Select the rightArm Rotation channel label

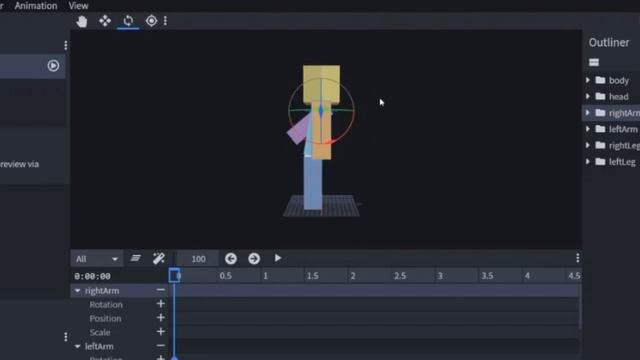tap(106, 304)
